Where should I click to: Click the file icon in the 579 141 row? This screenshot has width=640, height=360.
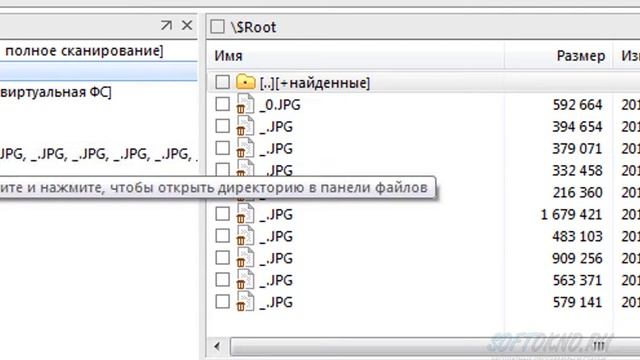[245, 302]
